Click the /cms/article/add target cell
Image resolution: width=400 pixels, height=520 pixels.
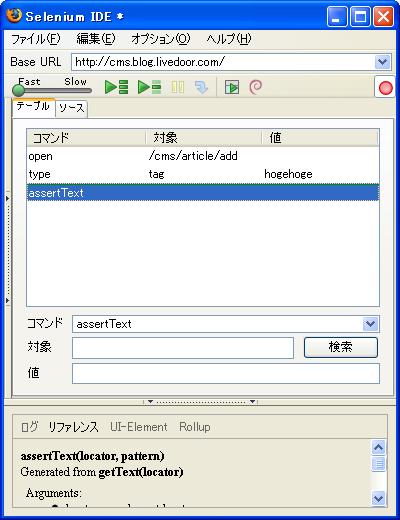tap(193, 156)
